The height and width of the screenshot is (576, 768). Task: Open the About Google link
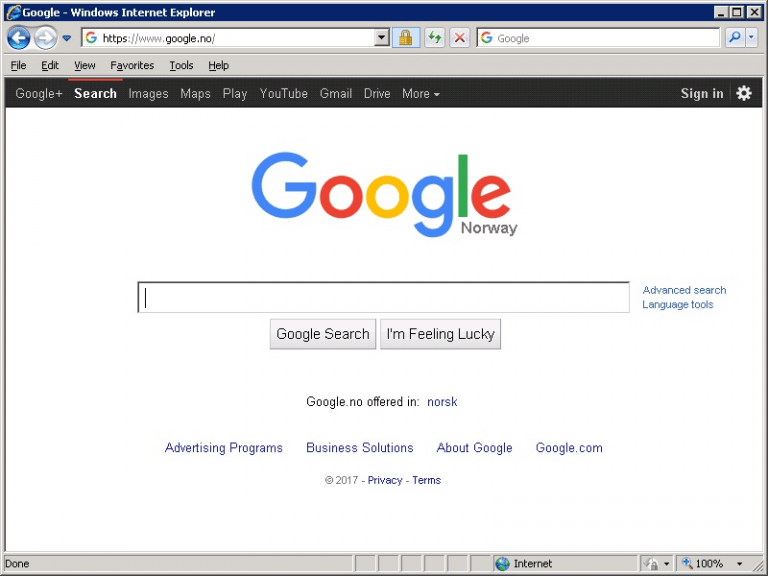click(474, 448)
